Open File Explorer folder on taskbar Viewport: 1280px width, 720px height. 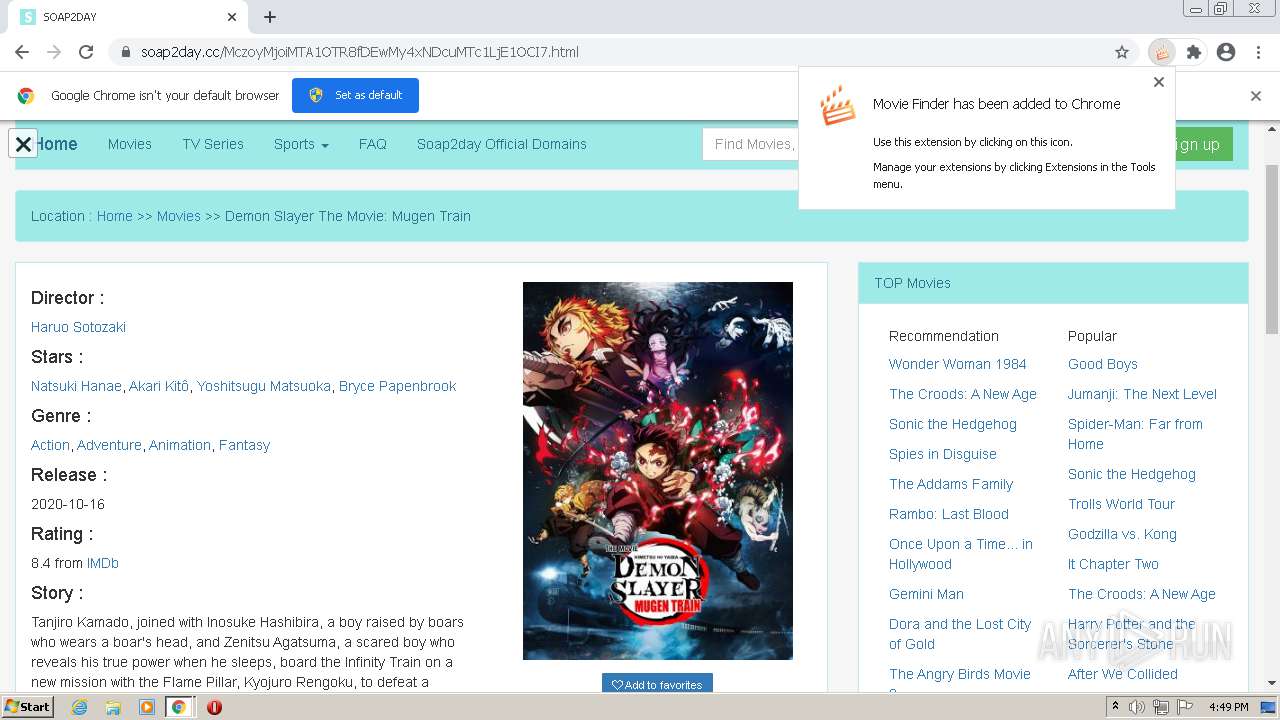[113, 707]
